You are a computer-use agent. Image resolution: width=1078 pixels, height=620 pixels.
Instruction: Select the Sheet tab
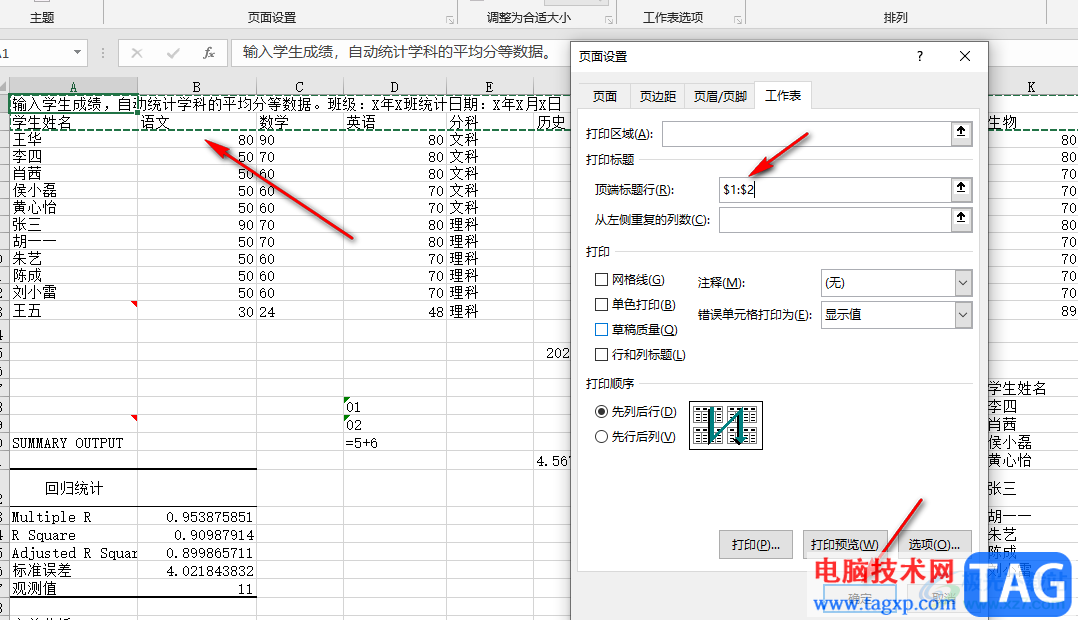click(783, 96)
